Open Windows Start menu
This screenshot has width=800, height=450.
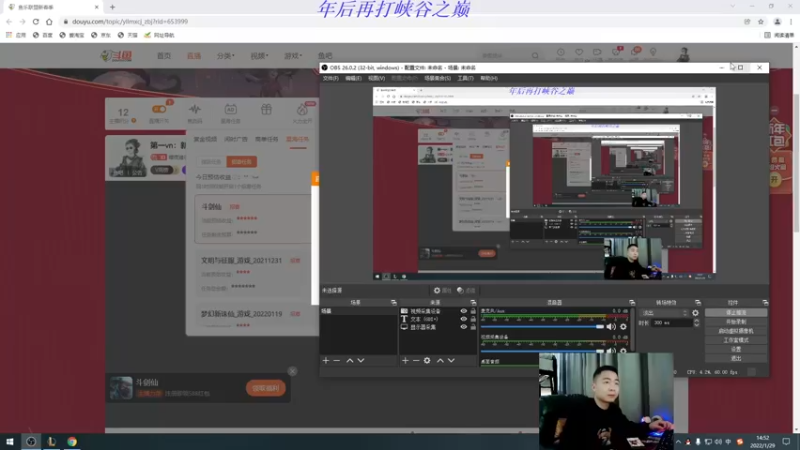[x=10, y=442]
